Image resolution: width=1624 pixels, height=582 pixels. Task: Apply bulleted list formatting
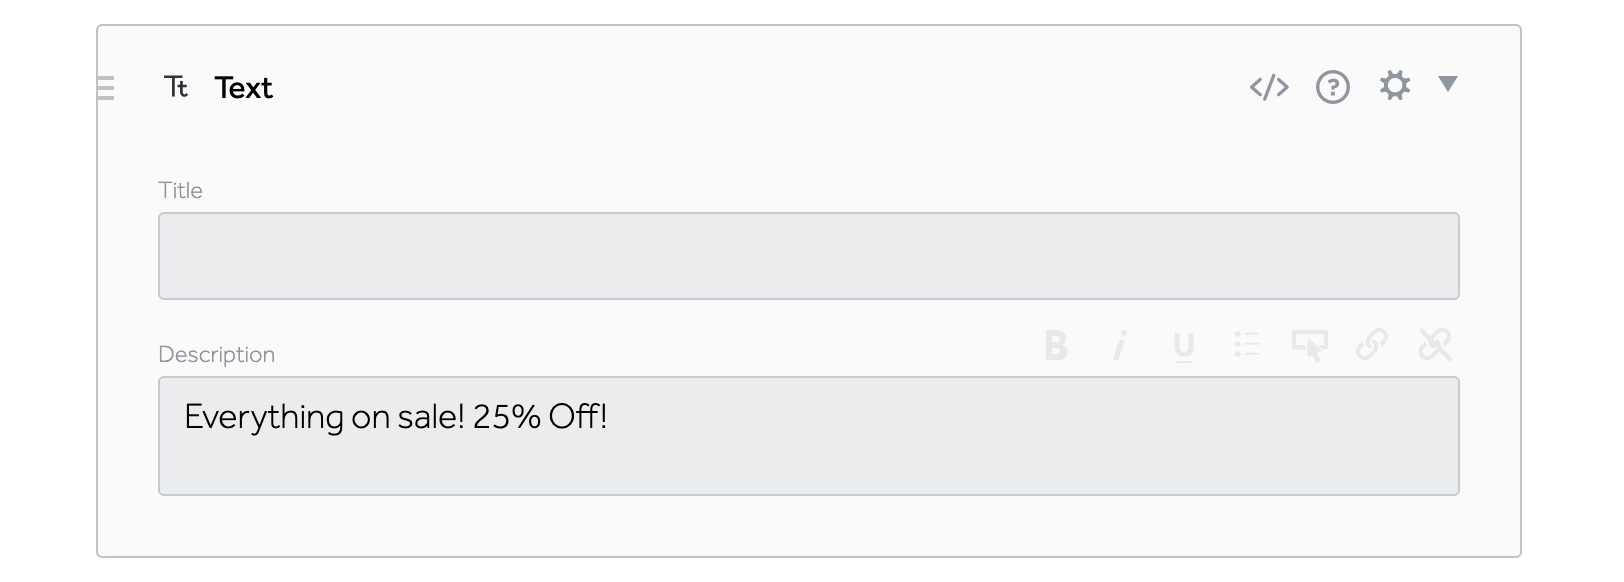[x=1246, y=345]
